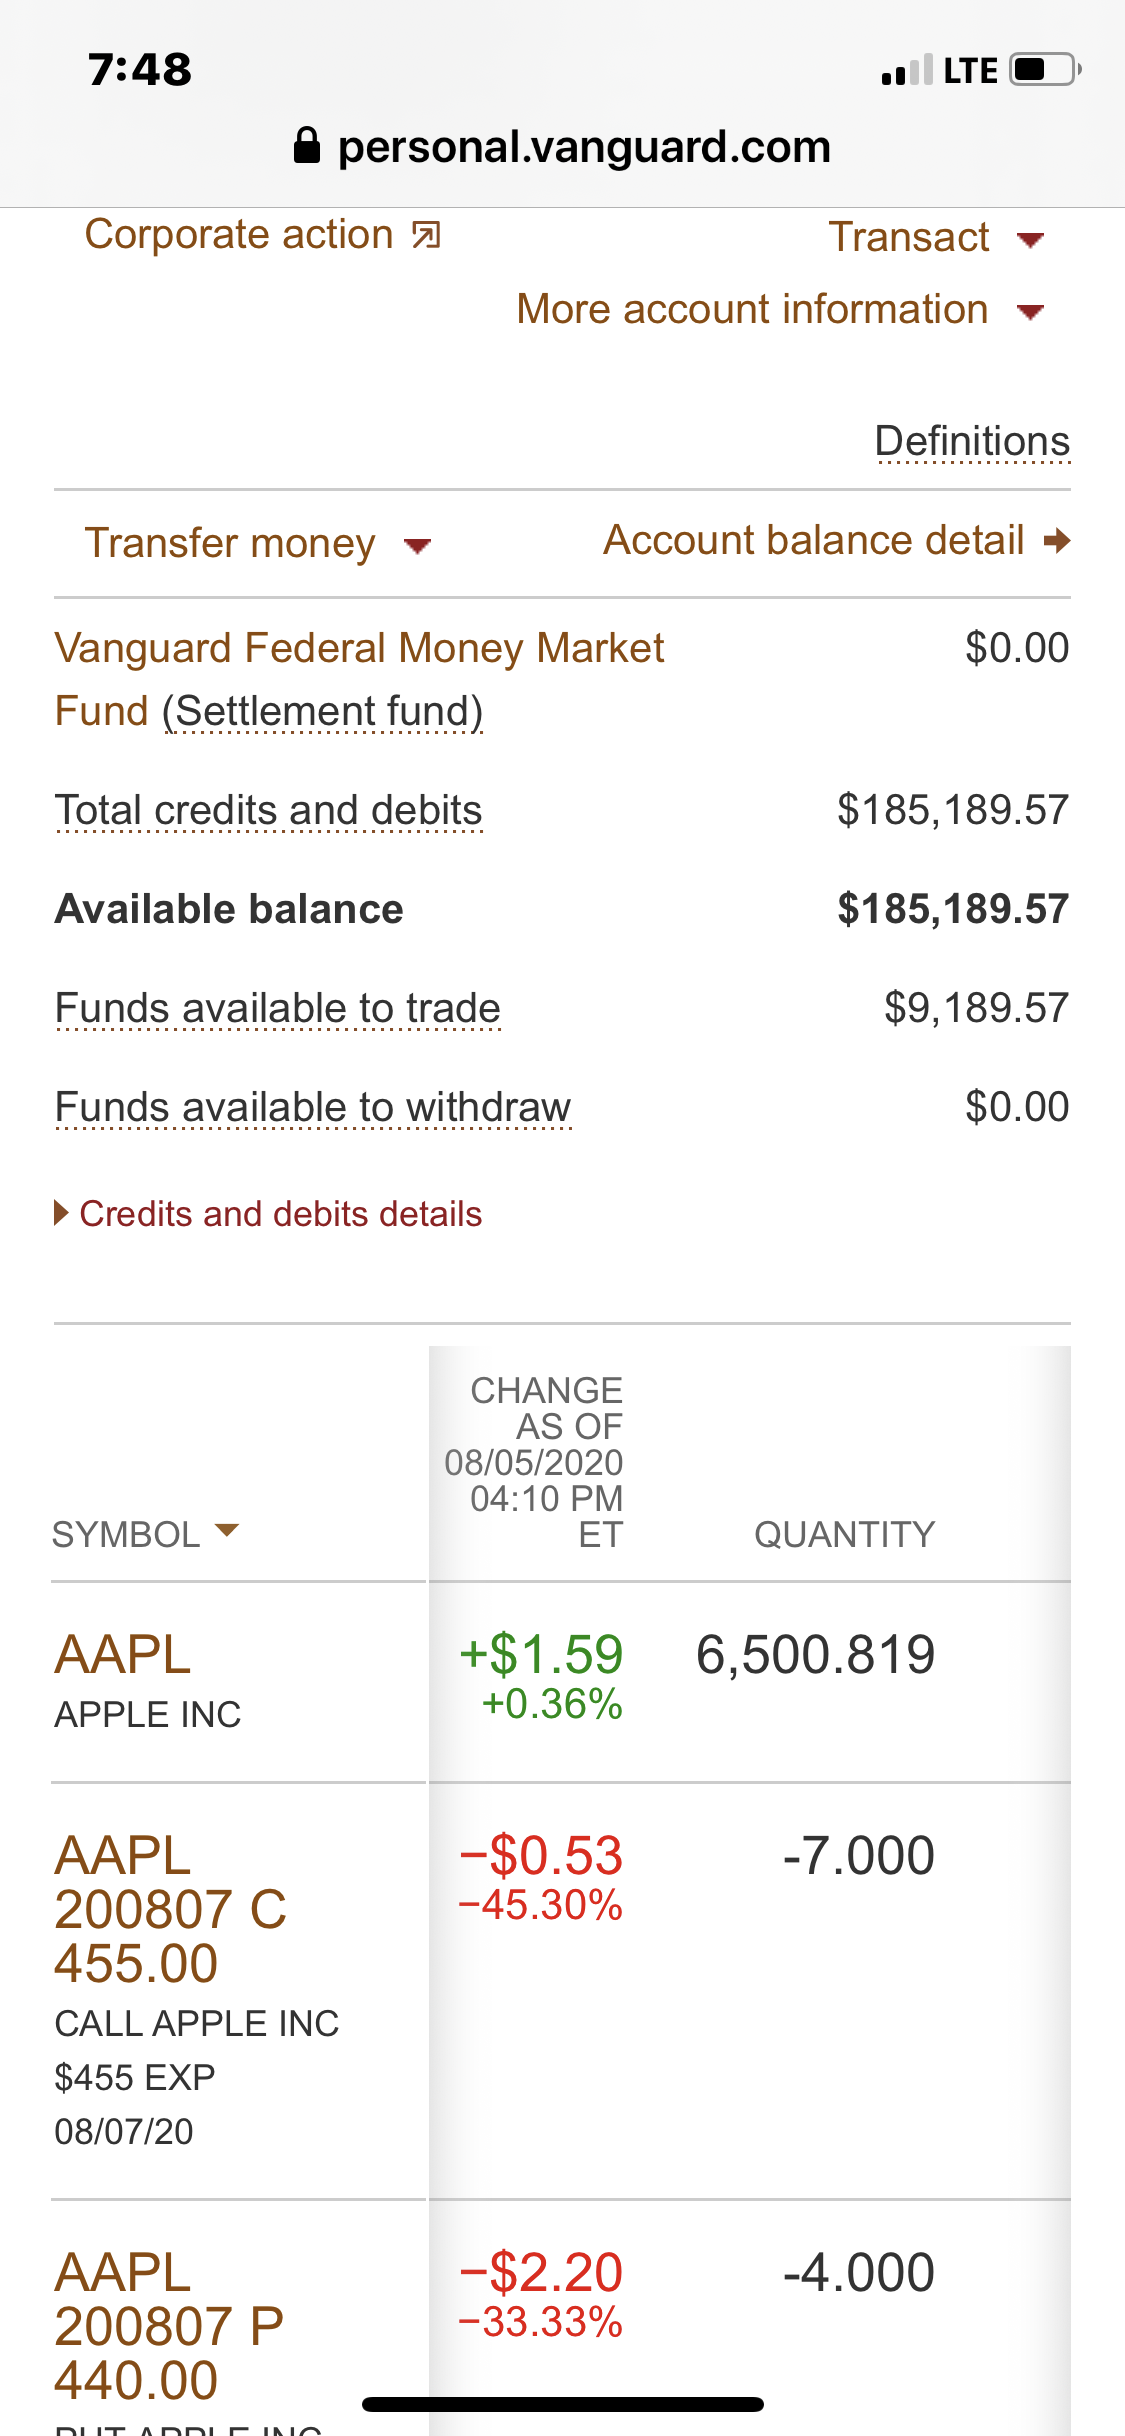Open Vanguard Federal Money Market Fund link
The image size is (1125, 2436).
coord(358,648)
